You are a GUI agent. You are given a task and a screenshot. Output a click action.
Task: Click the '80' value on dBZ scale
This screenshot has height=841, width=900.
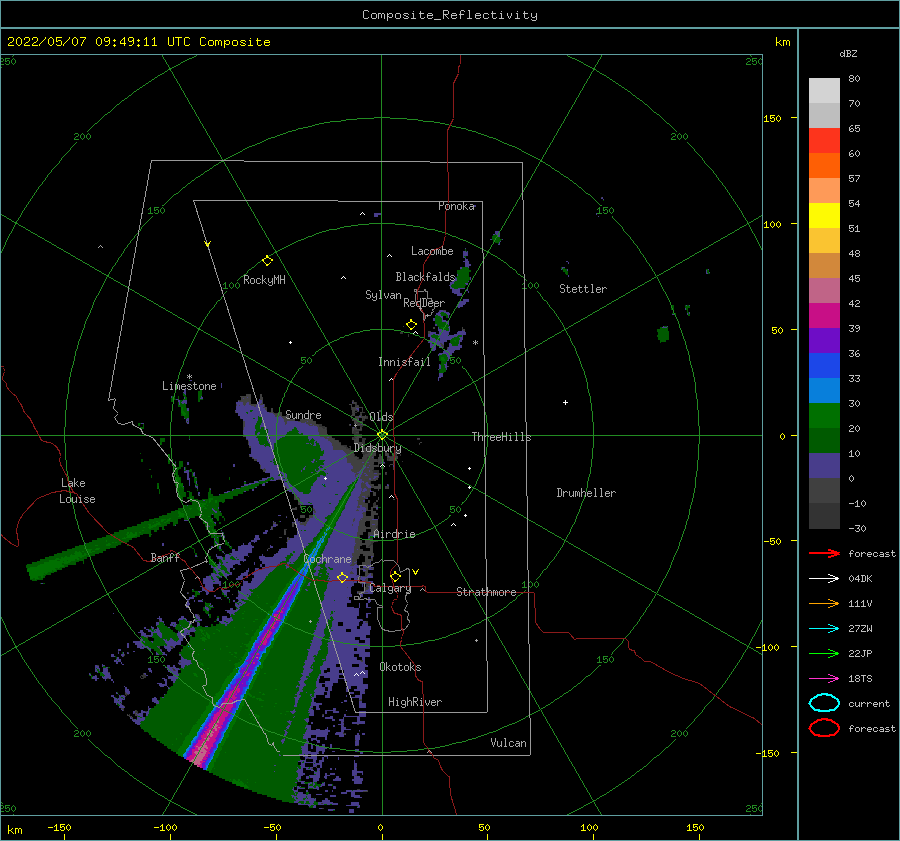pos(854,79)
